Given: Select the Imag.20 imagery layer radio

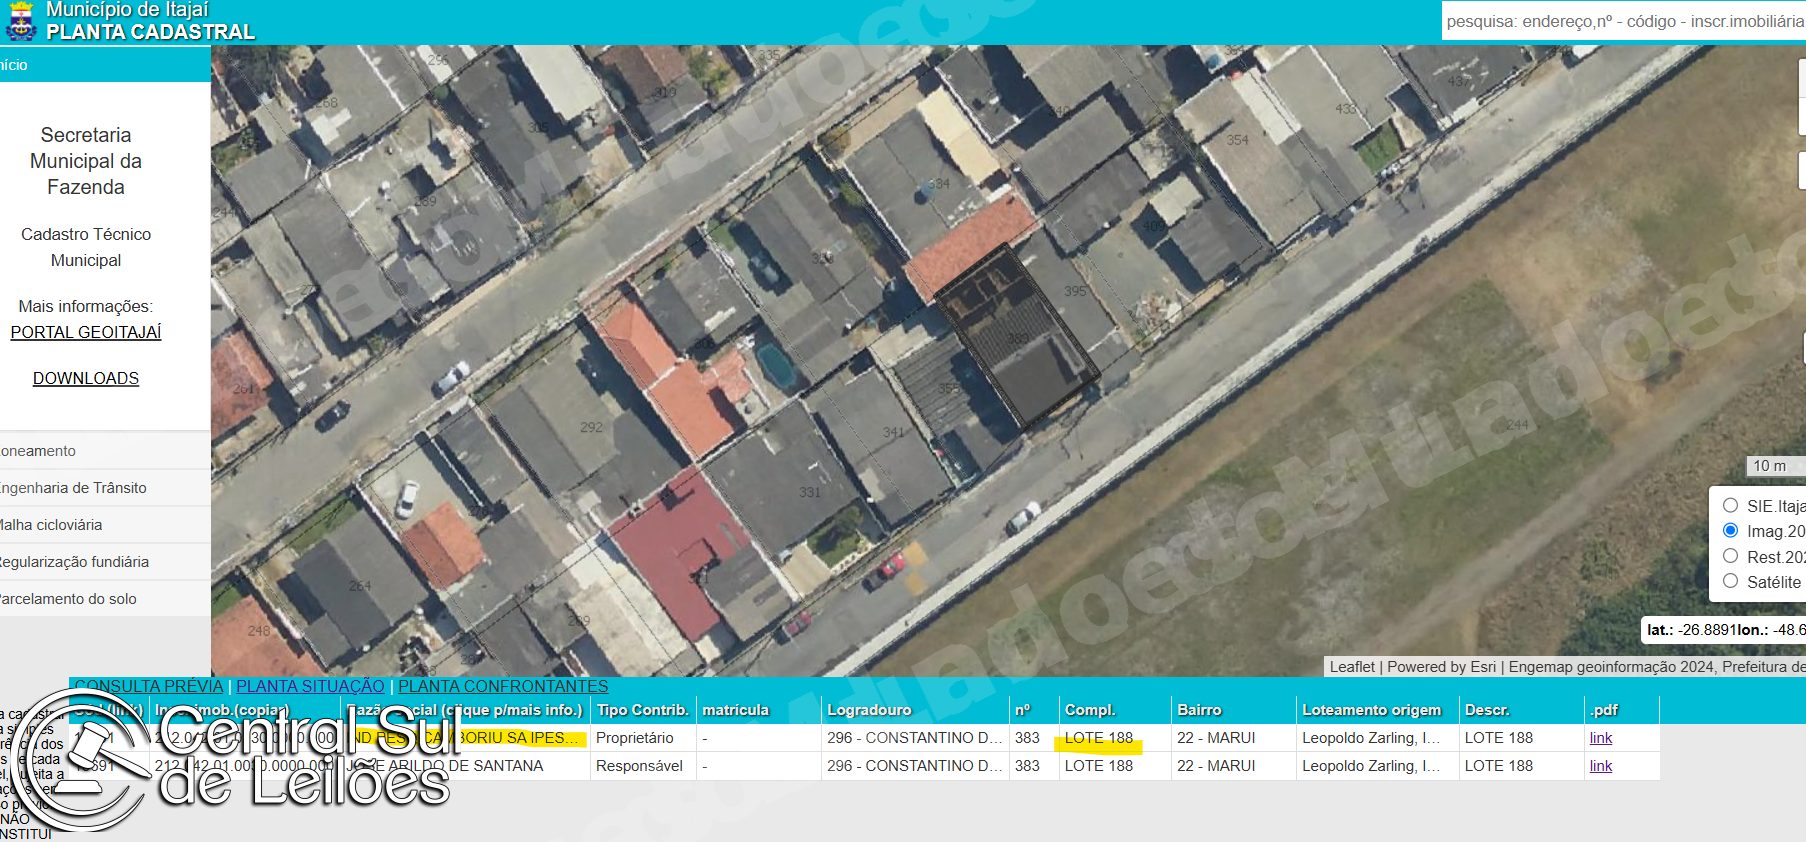Looking at the screenshot, I should [1730, 530].
